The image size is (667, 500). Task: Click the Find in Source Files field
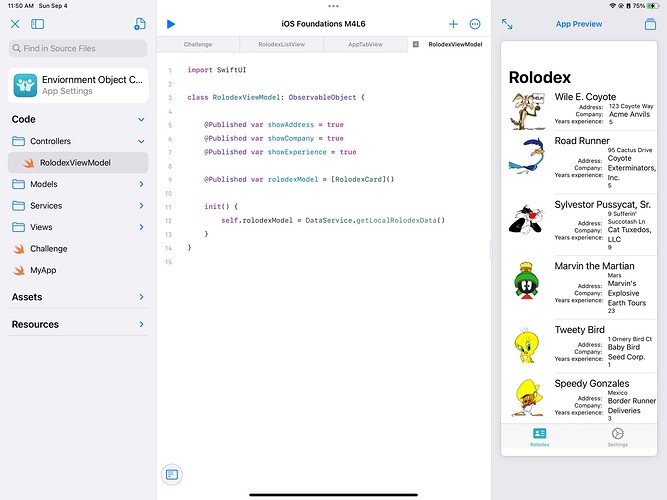pyautogui.click(x=78, y=49)
